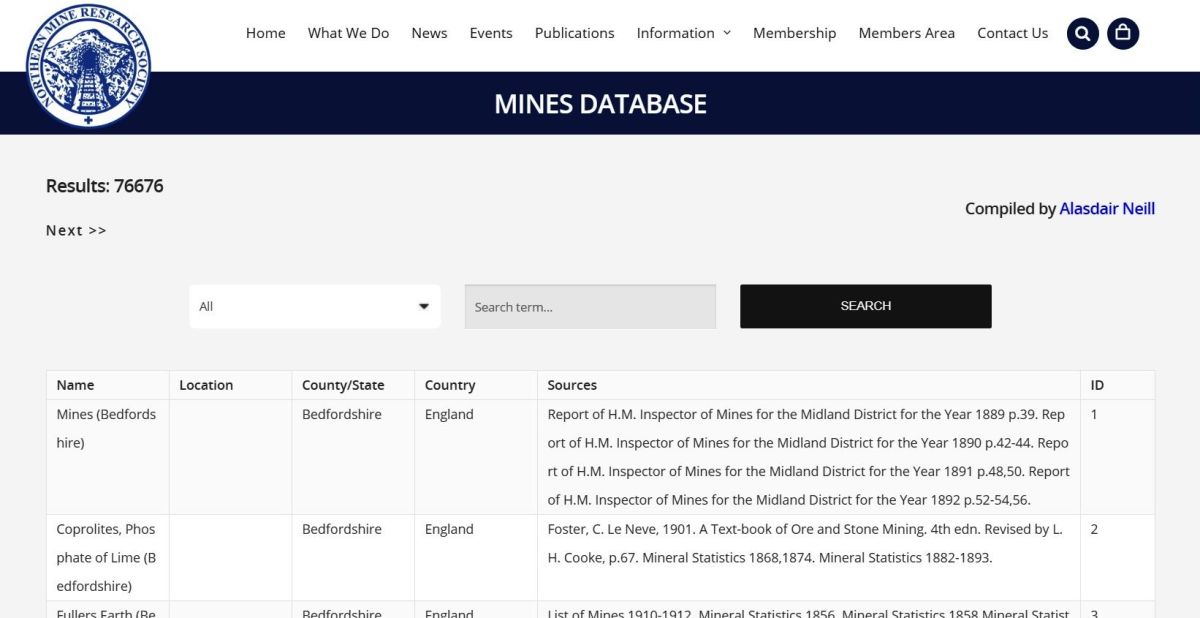The height and width of the screenshot is (618, 1200).
Task: Open the Events menu item
Action: click(491, 33)
